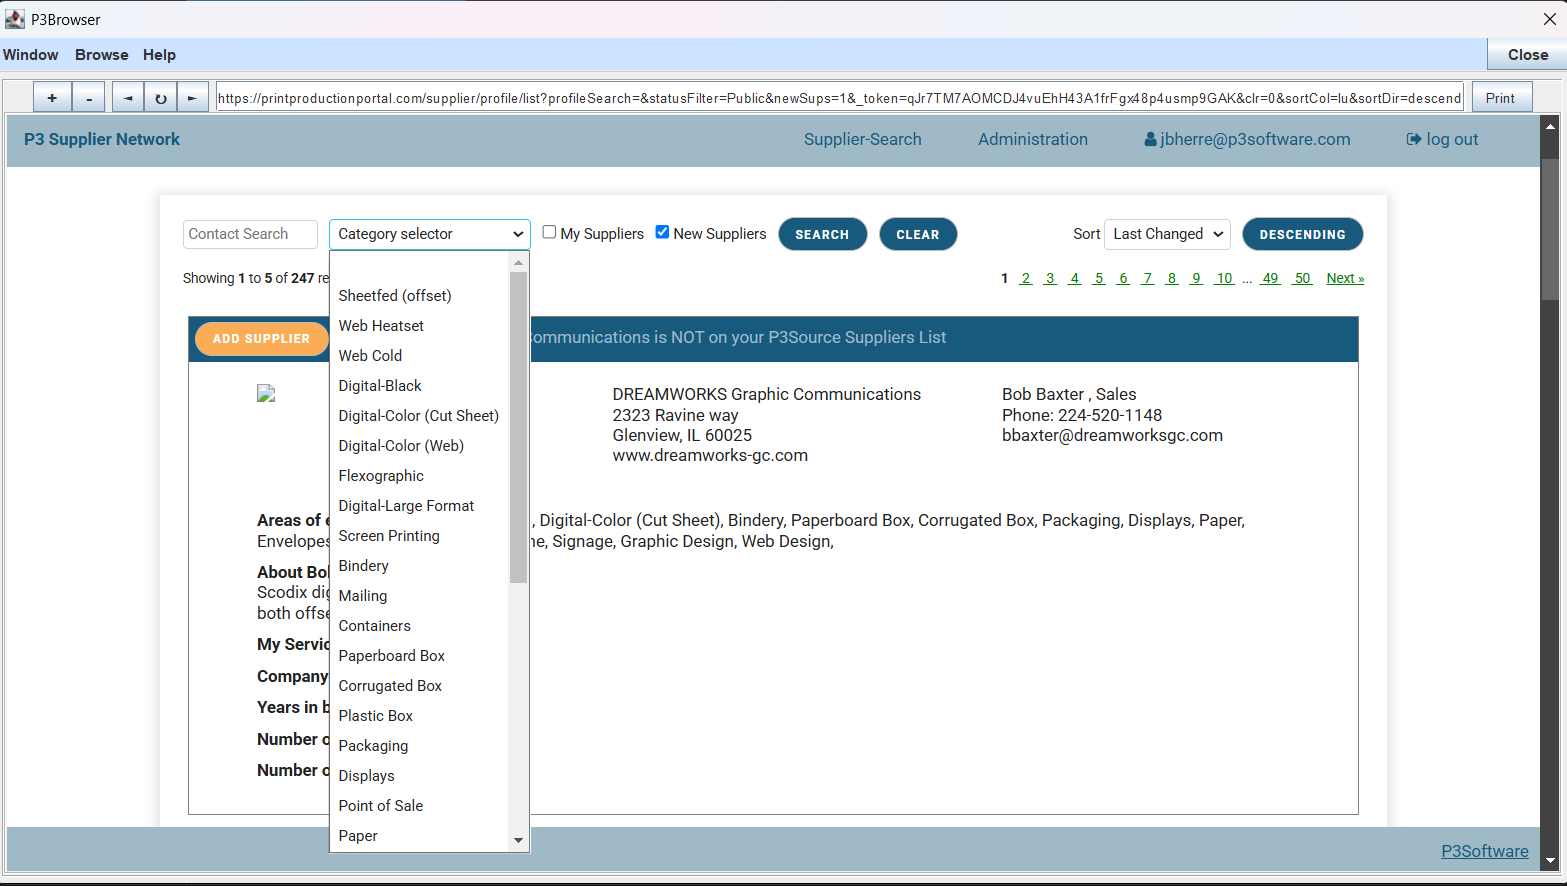Collapse the Category selector dropdown

point(429,234)
